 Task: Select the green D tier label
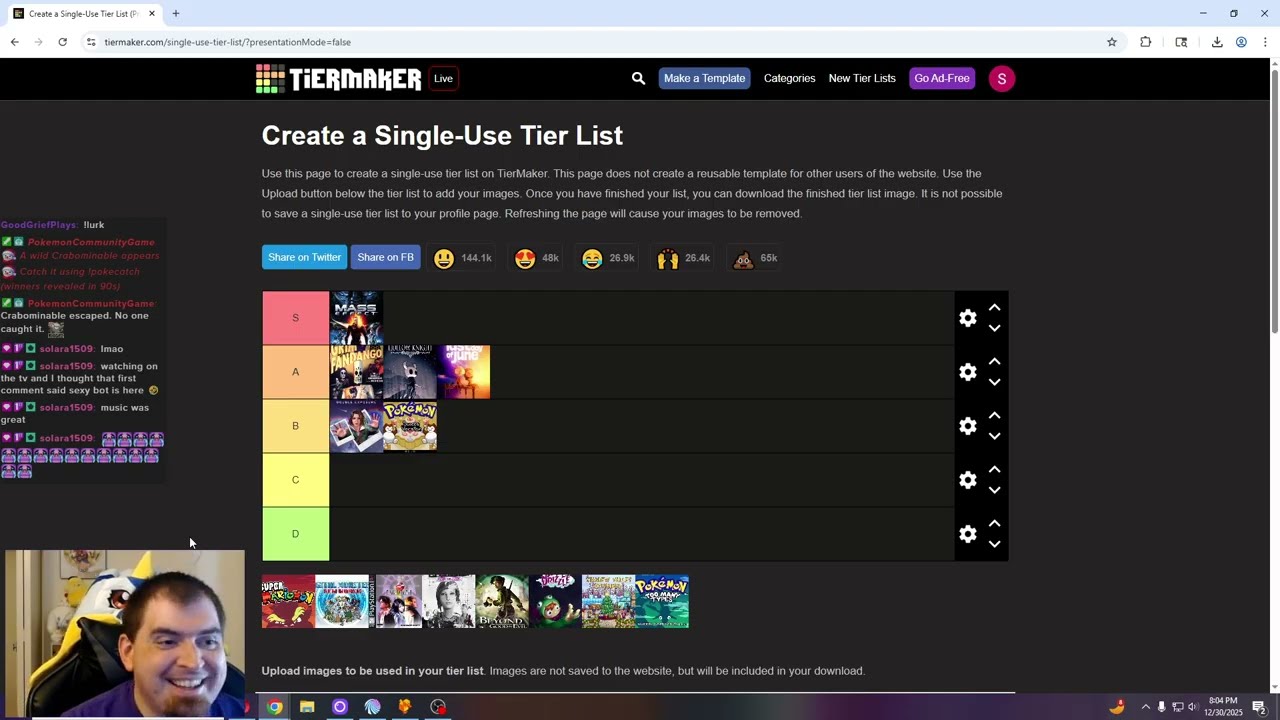click(295, 534)
